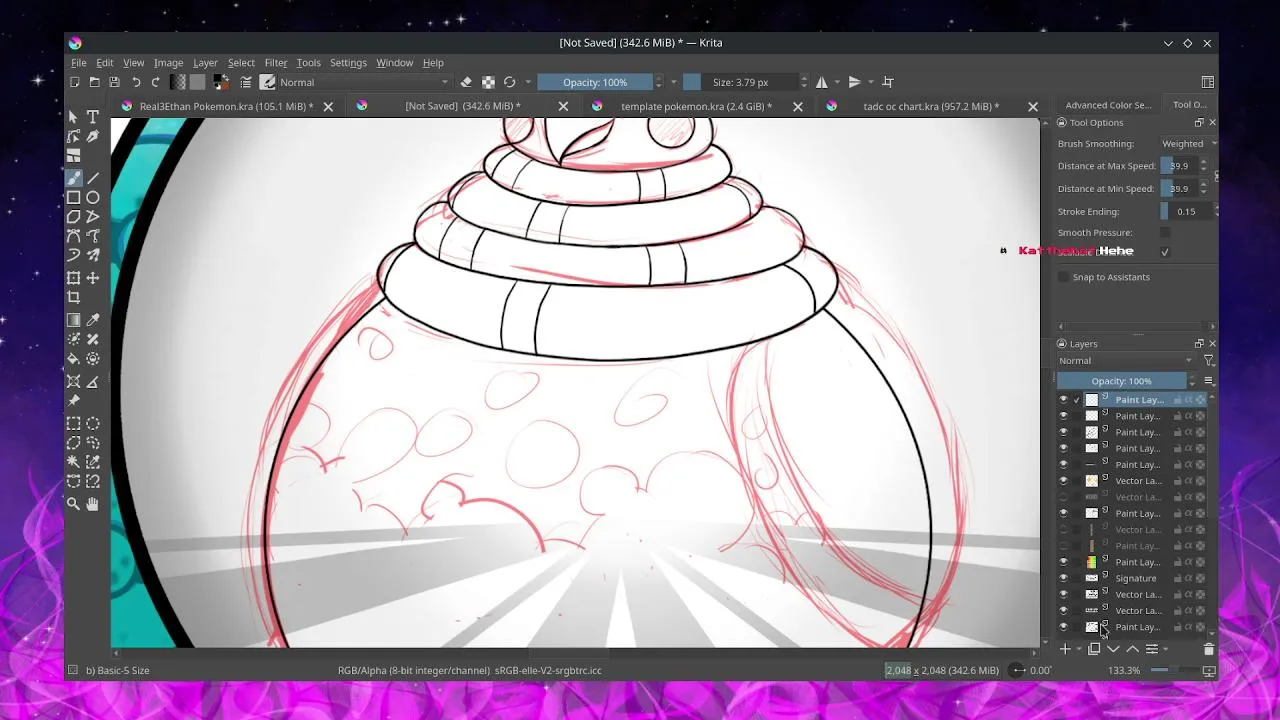Toggle the checkbox under Smooth Pressure
Screen dimensions: 1280x720
point(1165,252)
